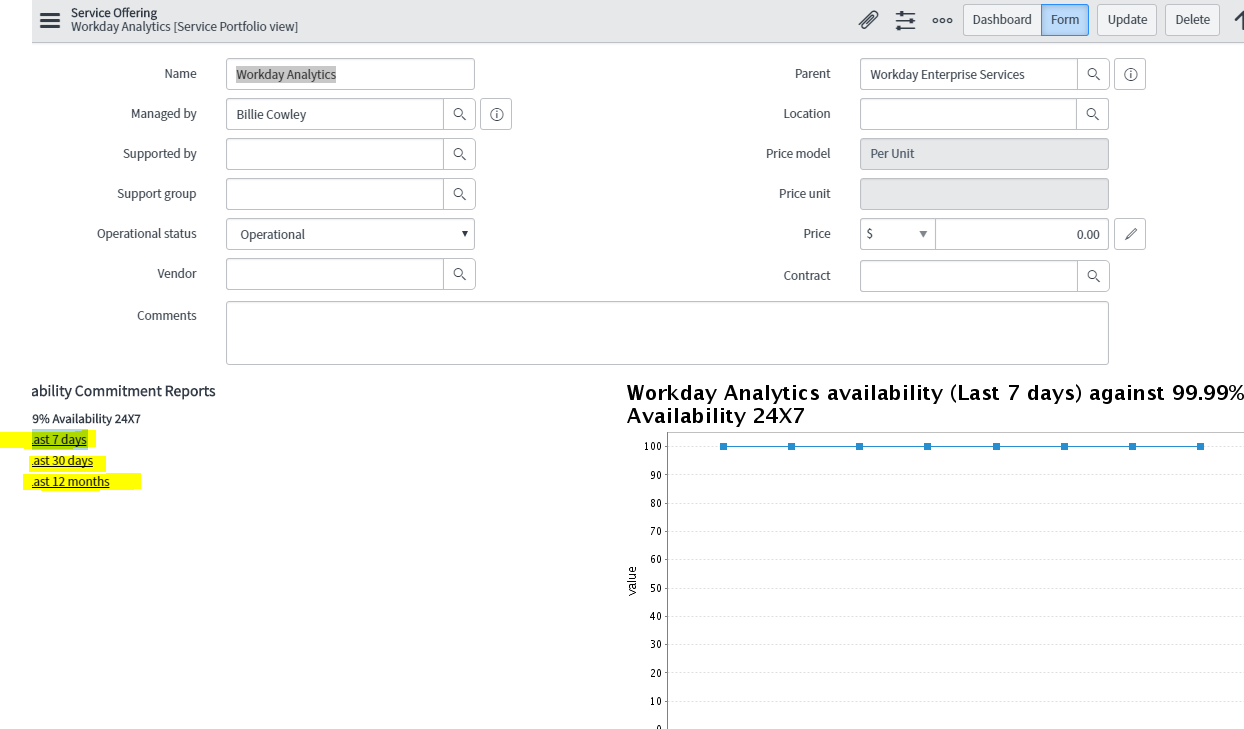Click the chart title text
This screenshot has width=1244, height=729.
pos(935,404)
